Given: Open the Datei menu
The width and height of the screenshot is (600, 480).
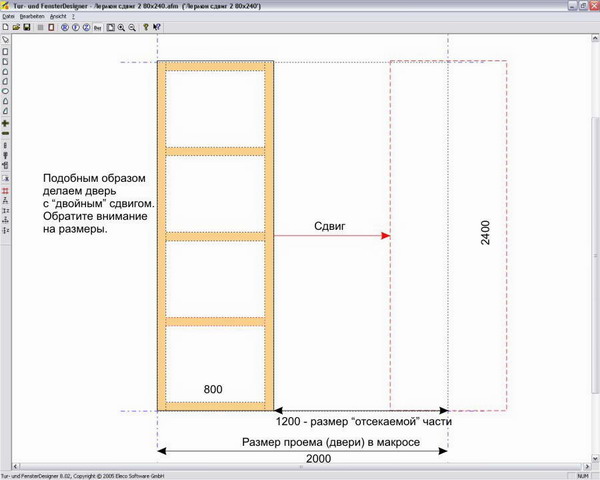Looking at the screenshot, I should (9, 17).
